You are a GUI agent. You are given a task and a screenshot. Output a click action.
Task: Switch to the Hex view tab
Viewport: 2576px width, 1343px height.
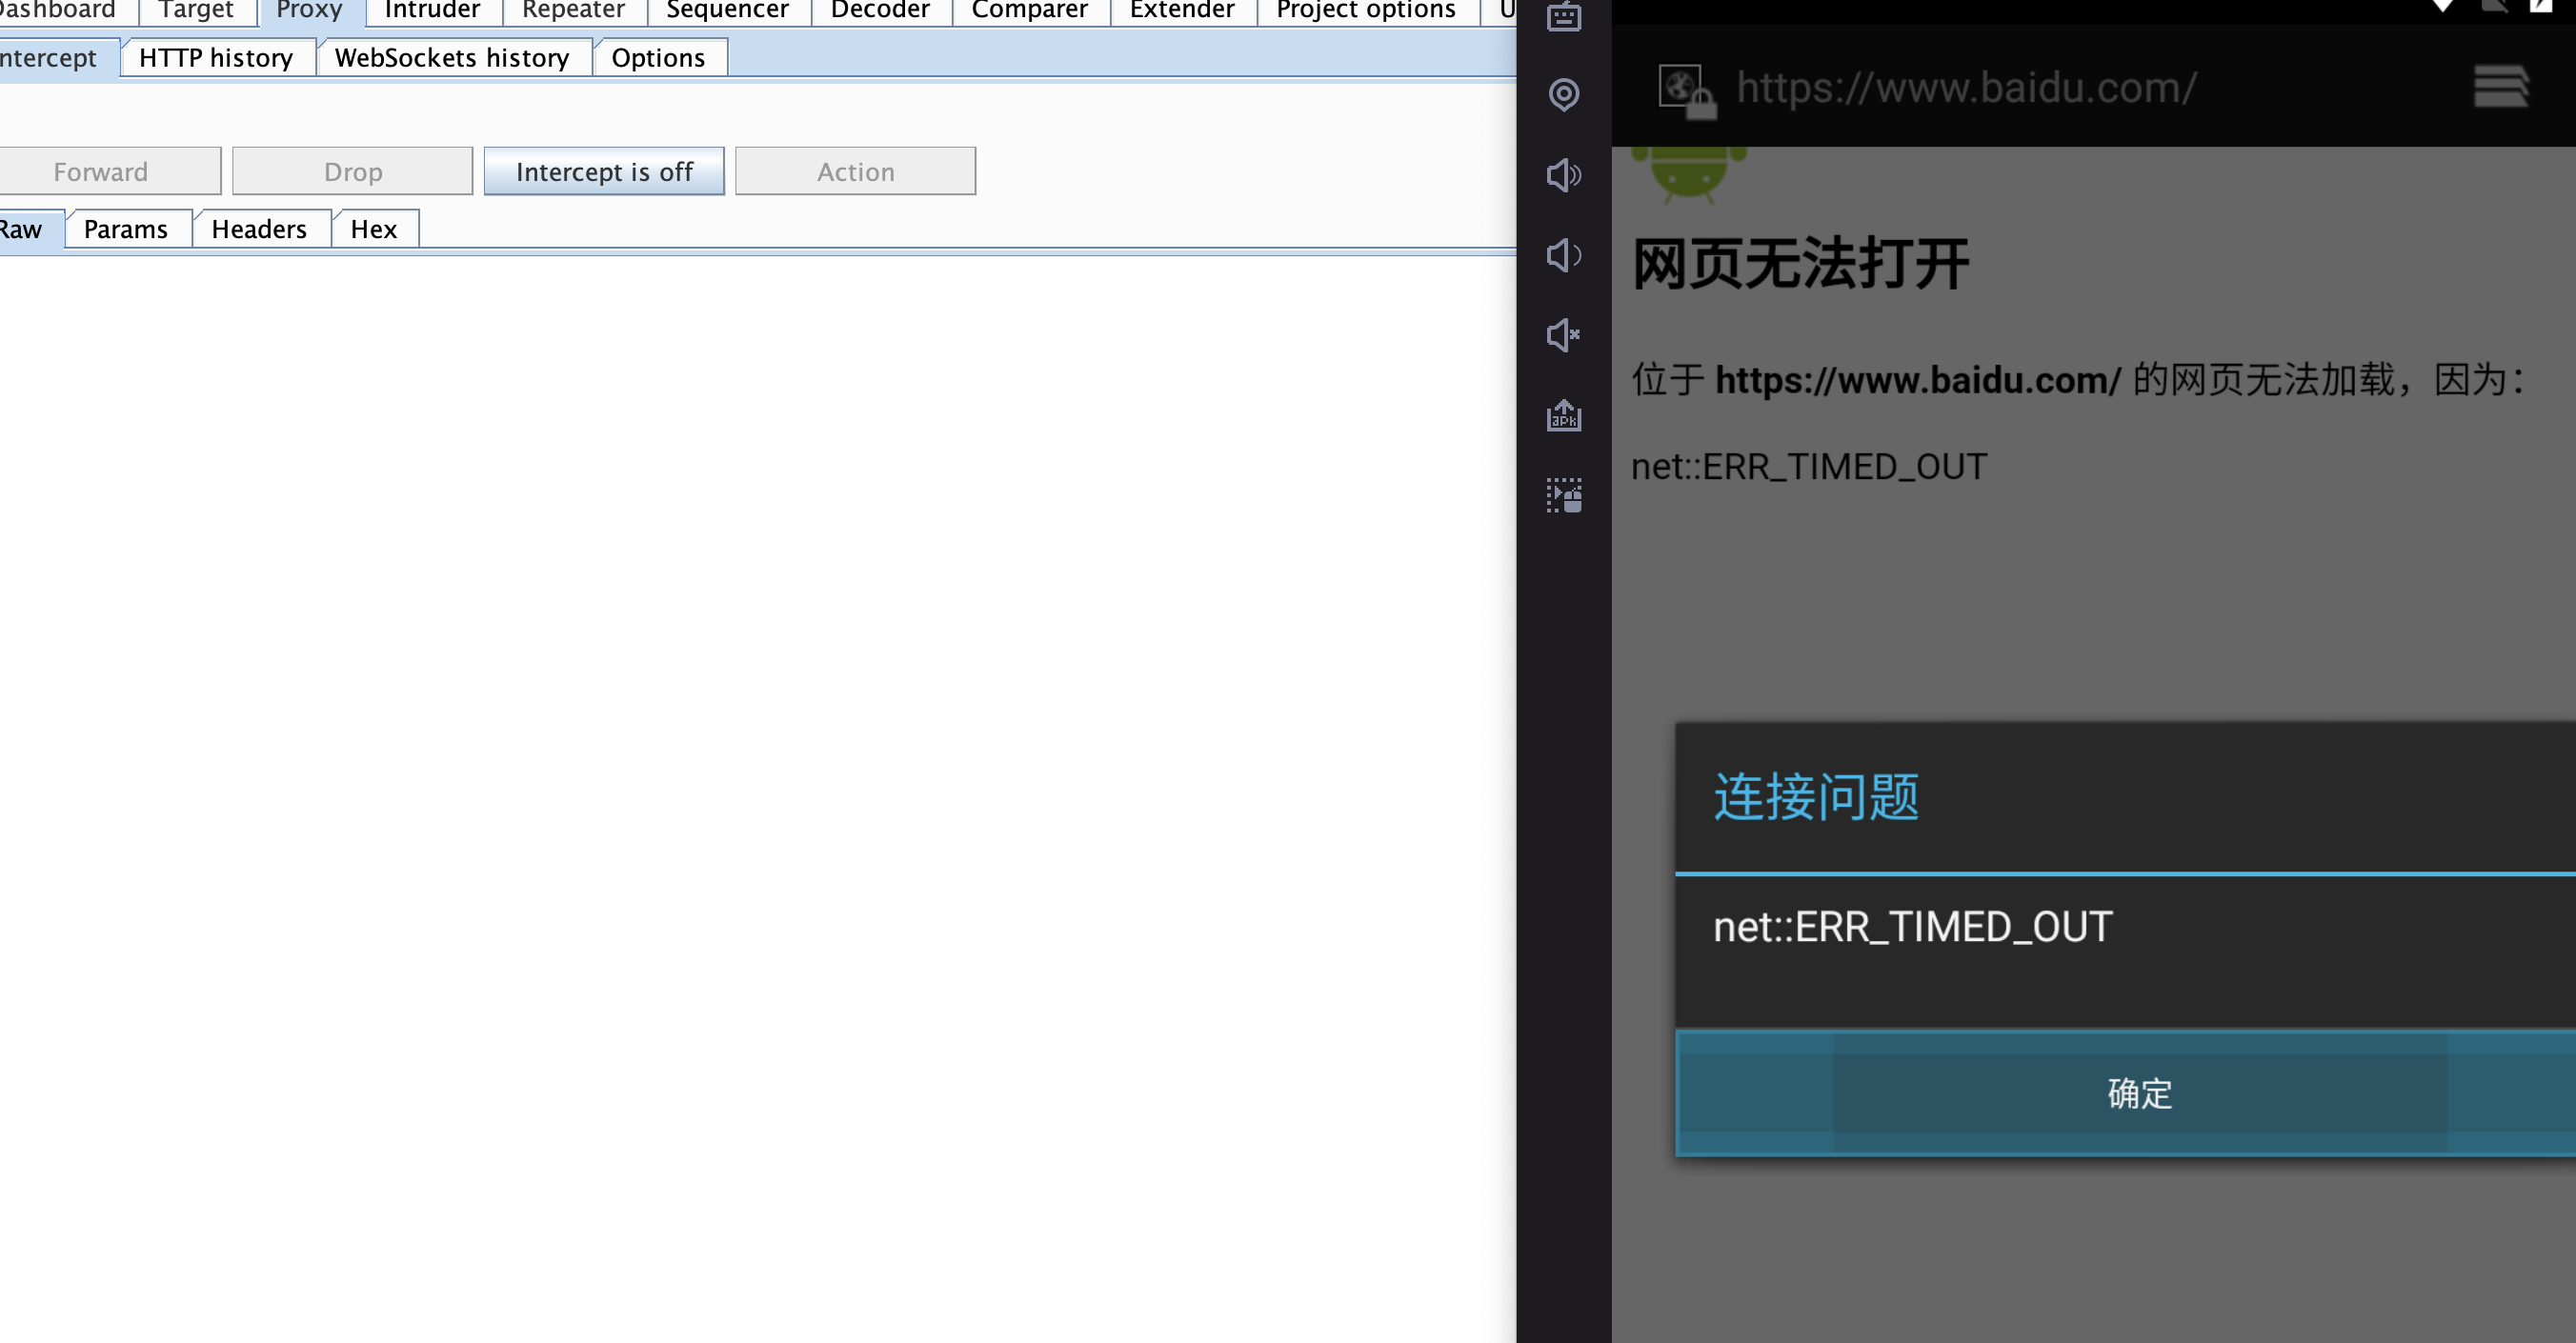(x=374, y=229)
